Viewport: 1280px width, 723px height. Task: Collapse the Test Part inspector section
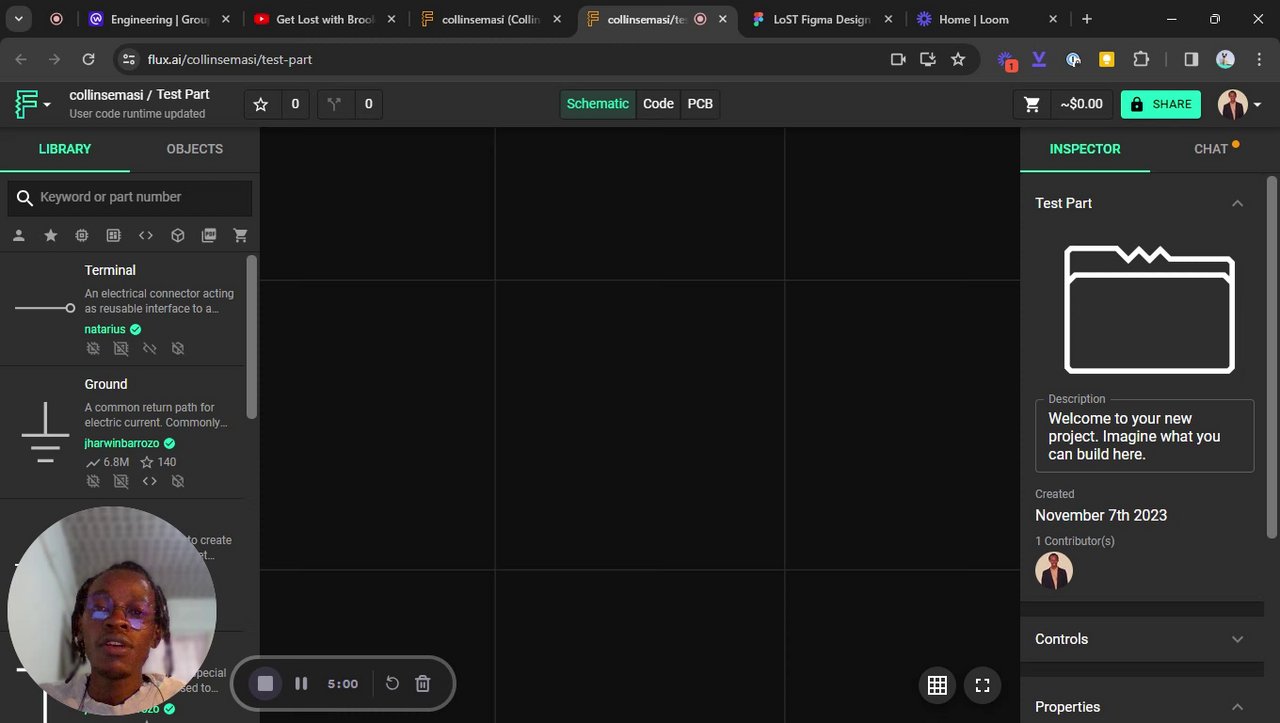[x=1237, y=203]
